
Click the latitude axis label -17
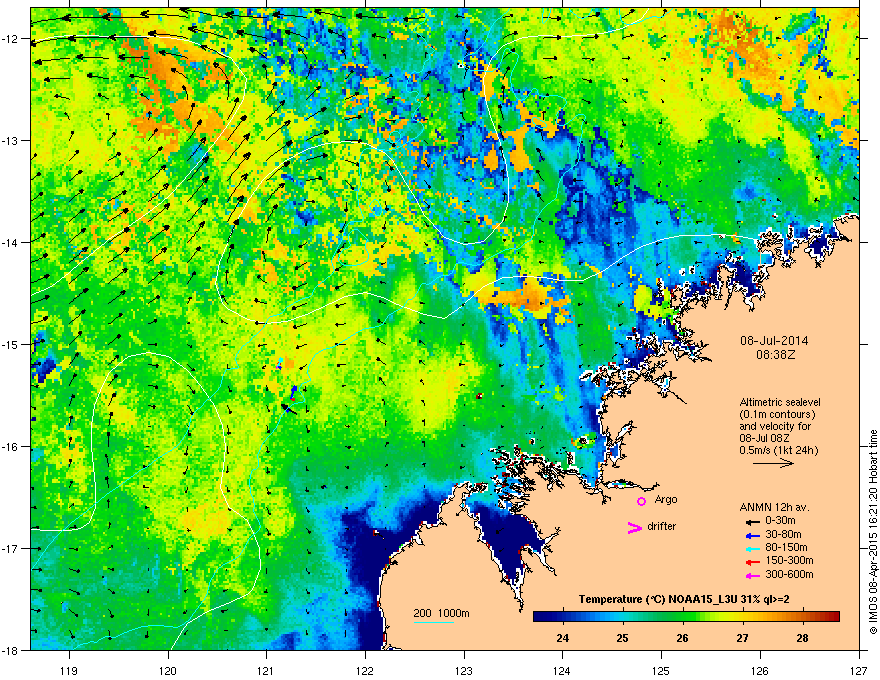point(11,548)
